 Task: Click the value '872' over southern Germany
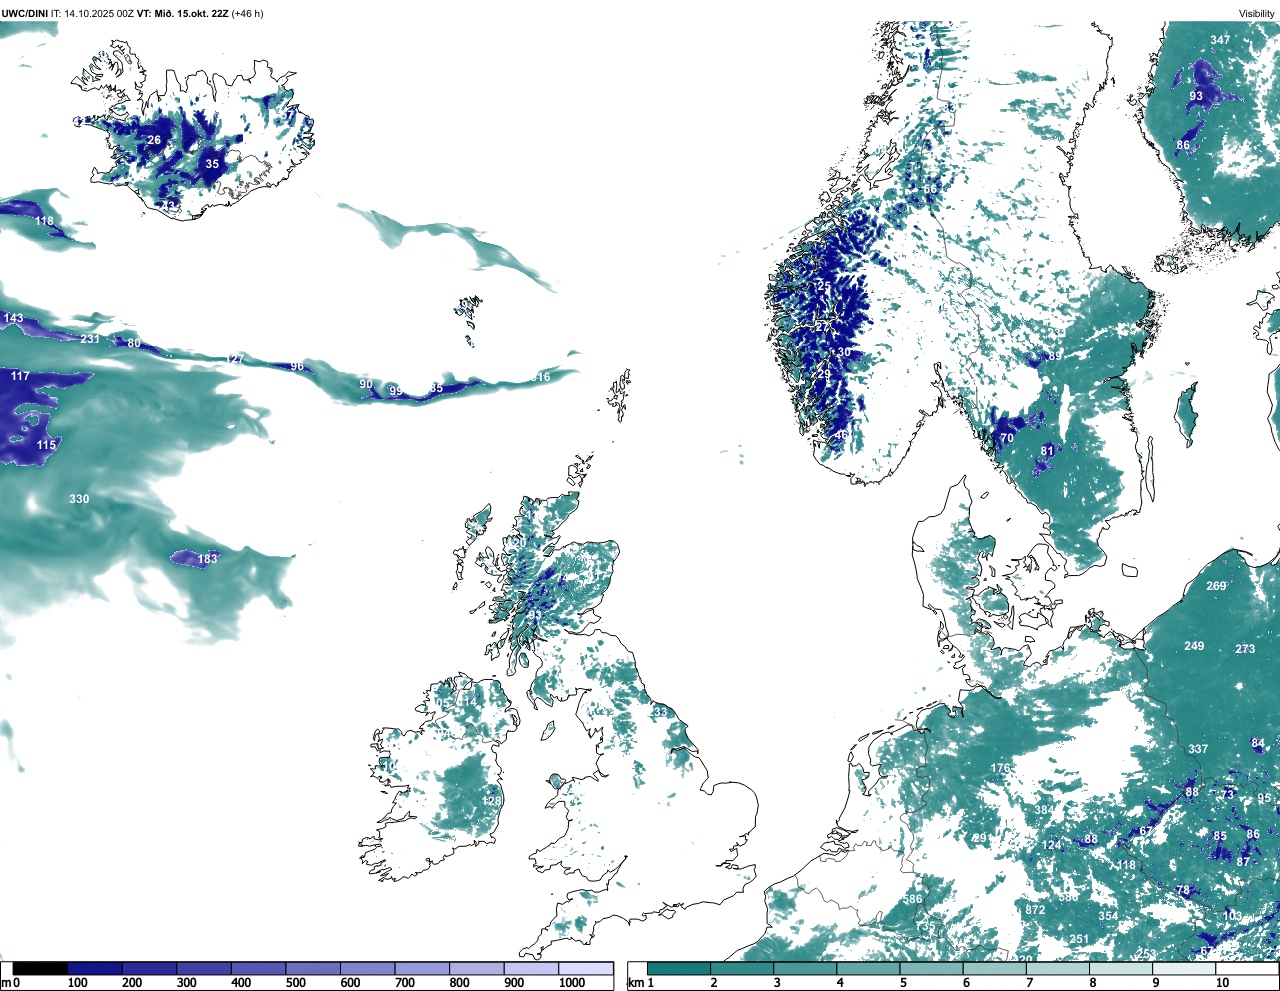[1035, 910]
